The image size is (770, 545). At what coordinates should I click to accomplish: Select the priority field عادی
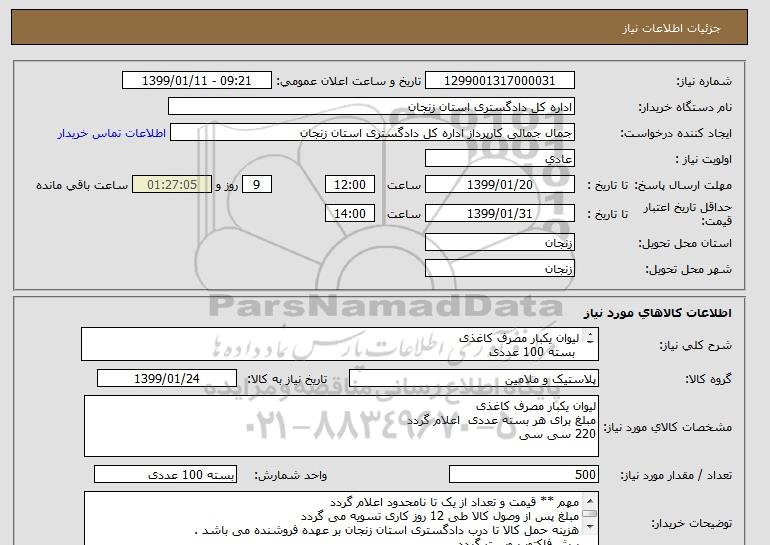(x=499, y=159)
